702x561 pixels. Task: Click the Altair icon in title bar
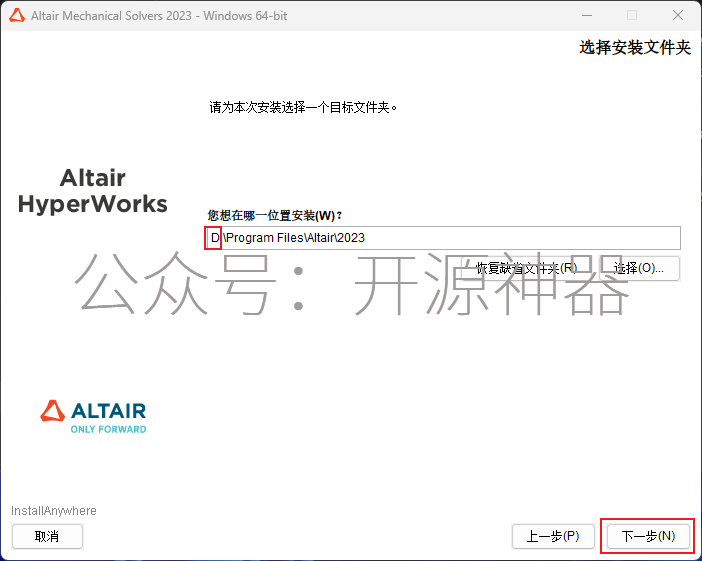(17, 16)
